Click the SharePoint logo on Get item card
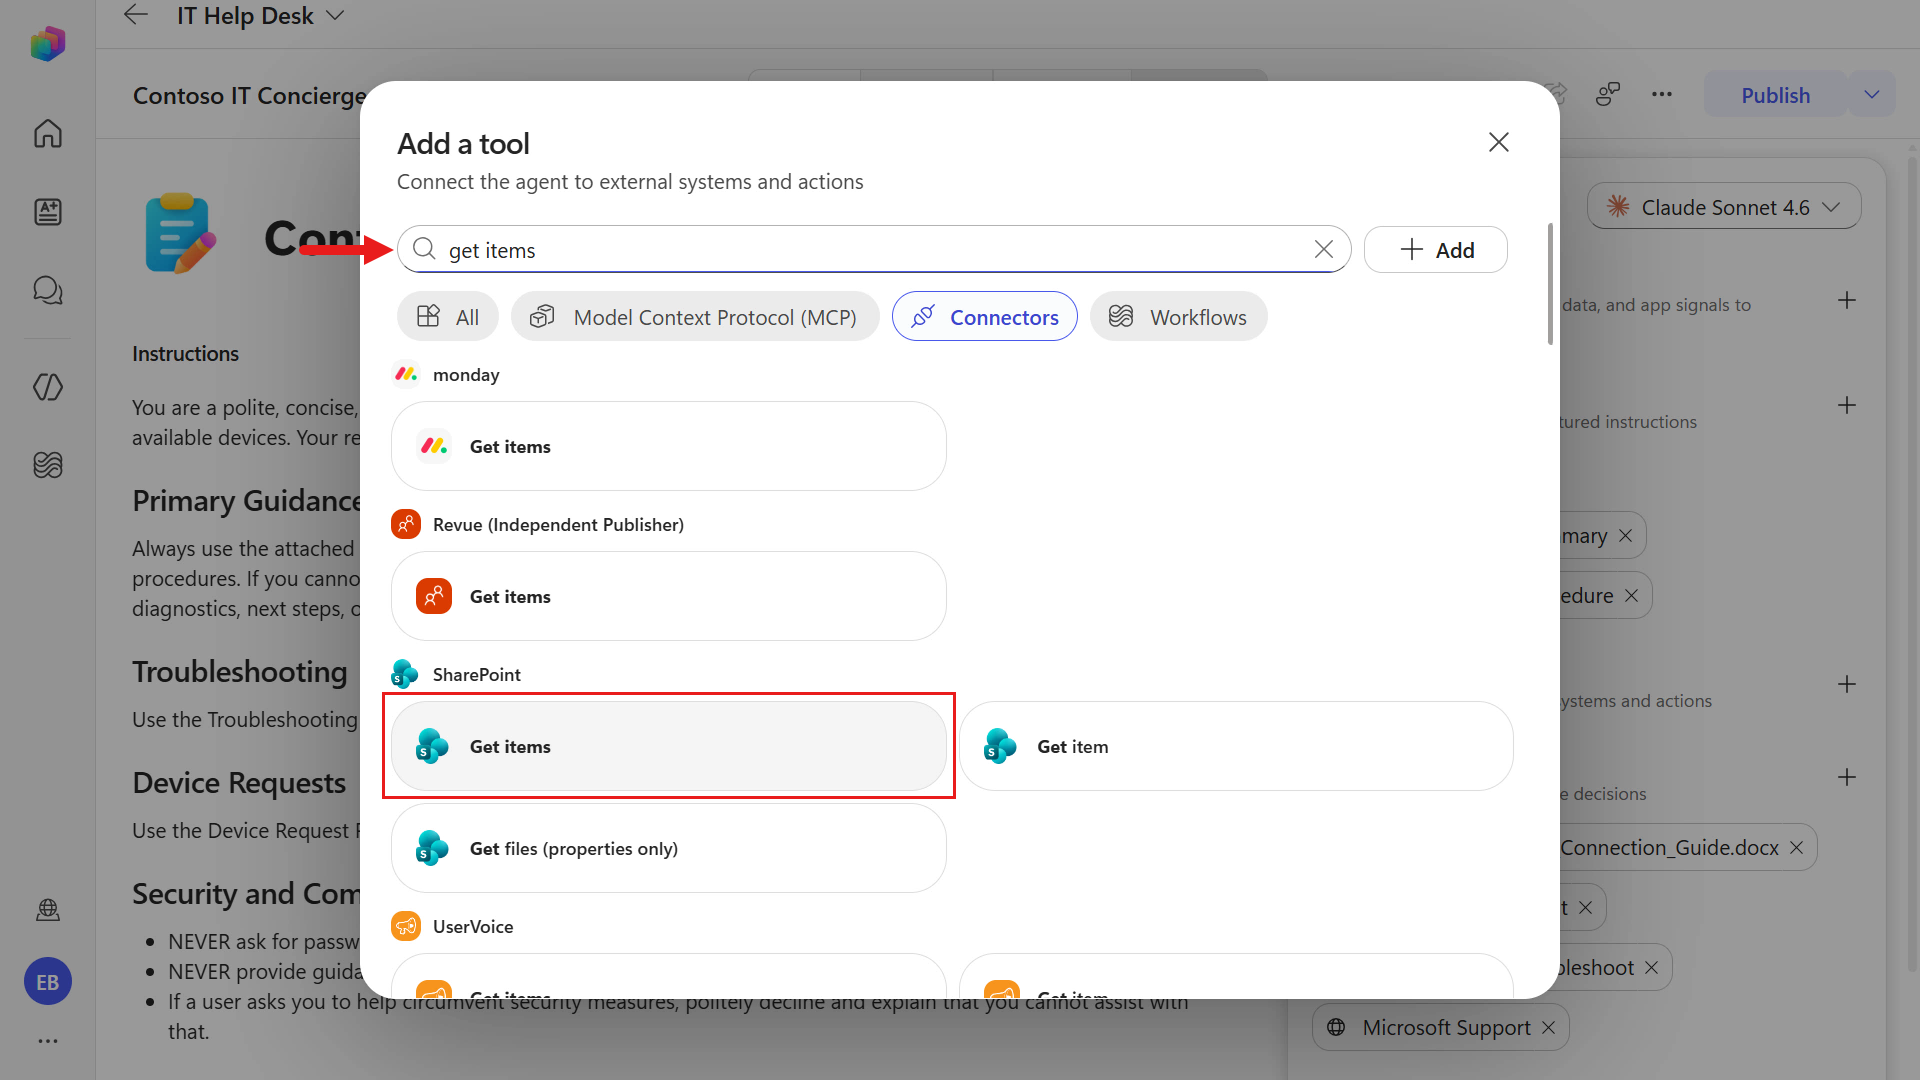The image size is (1920, 1080). pyautogui.click(x=1000, y=746)
